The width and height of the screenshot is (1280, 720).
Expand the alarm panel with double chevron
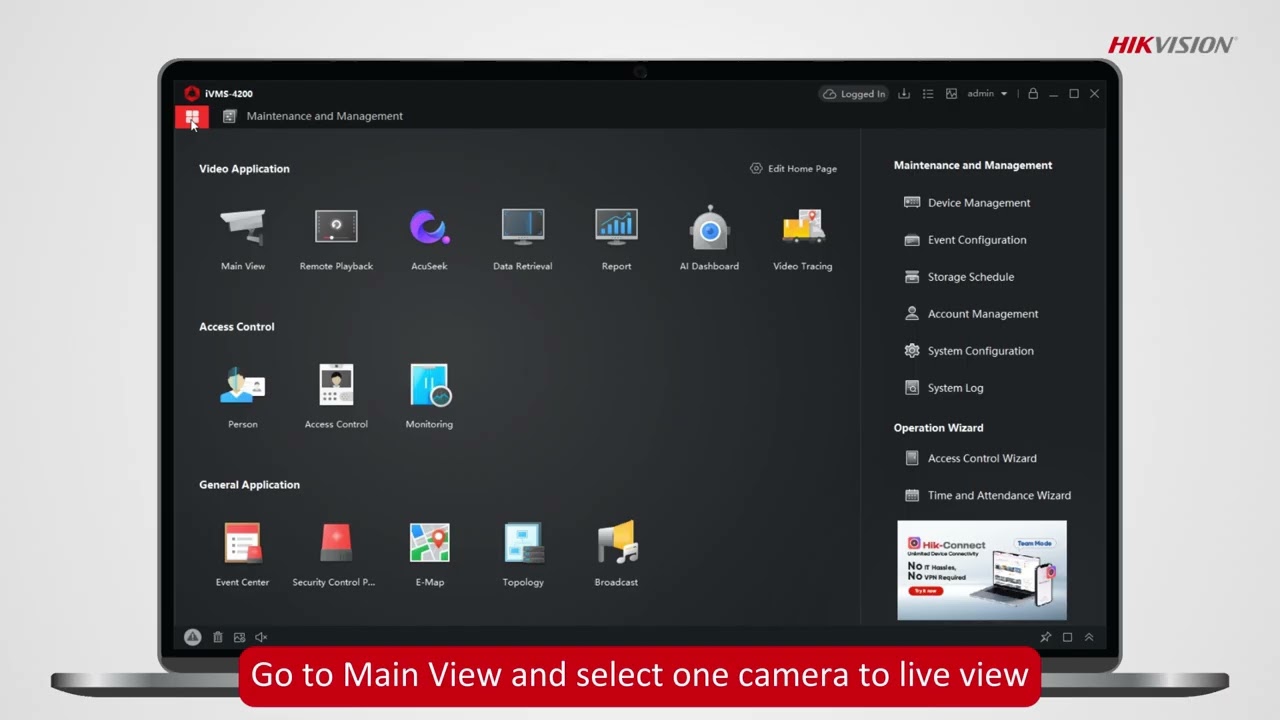(1089, 637)
